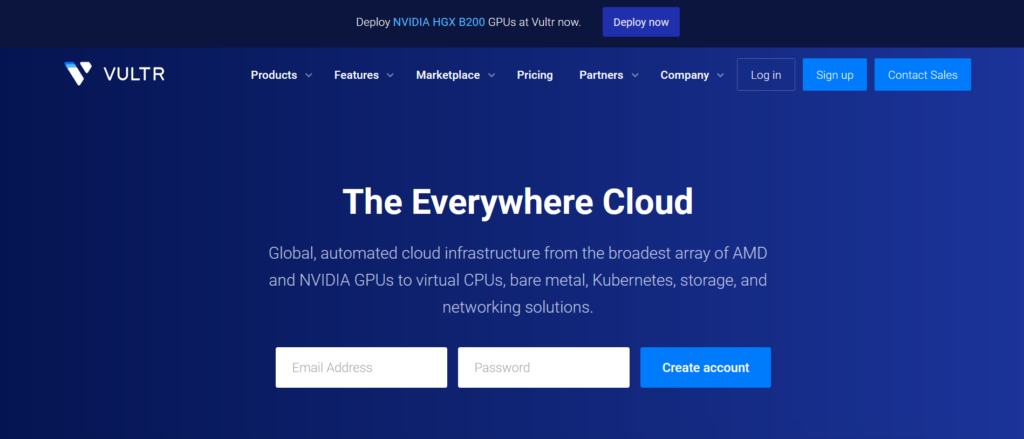1024x439 pixels.
Task: Click the Log in button
Action: (x=766, y=74)
